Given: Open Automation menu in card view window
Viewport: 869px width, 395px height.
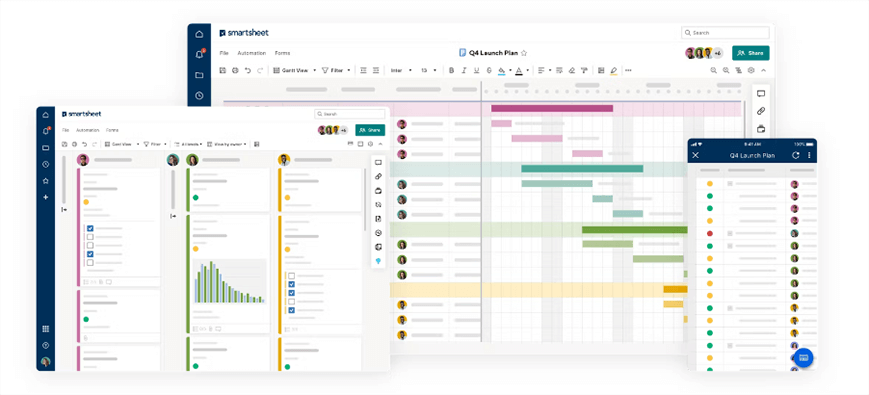Looking at the screenshot, I should tap(88, 130).
